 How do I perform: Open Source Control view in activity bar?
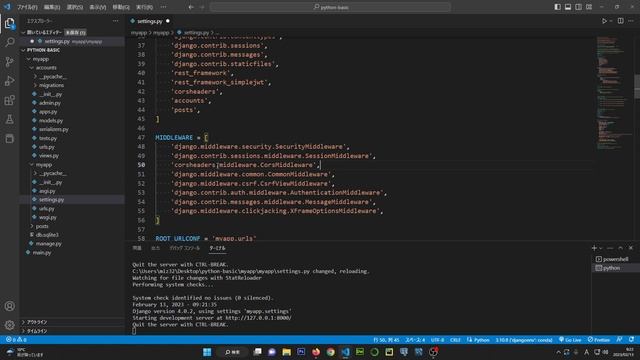(x=9, y=62)
